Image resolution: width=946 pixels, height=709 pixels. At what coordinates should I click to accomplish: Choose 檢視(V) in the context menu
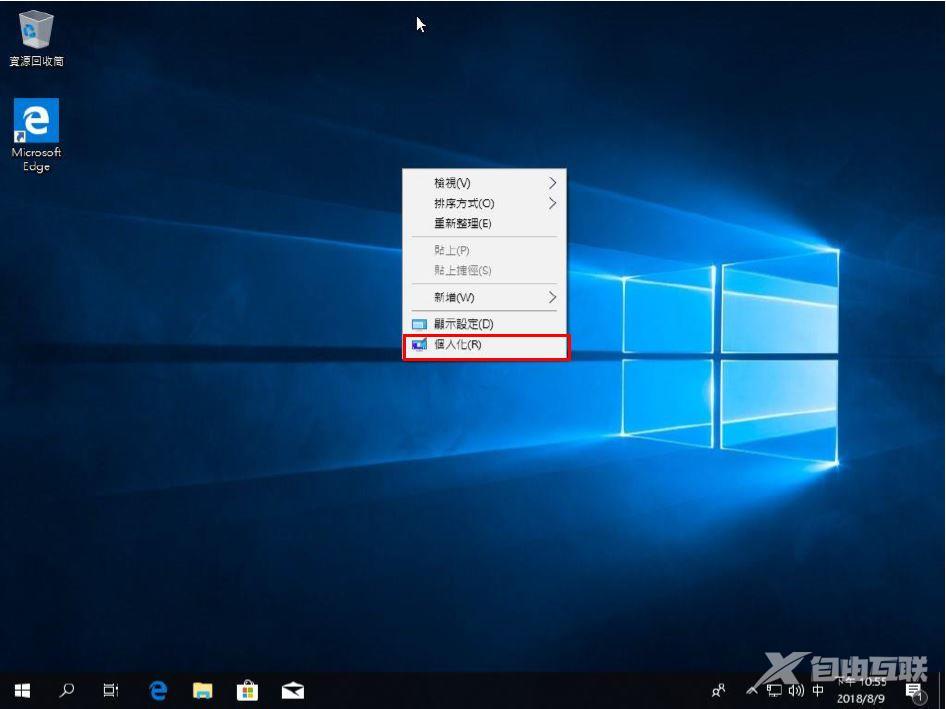484,183
